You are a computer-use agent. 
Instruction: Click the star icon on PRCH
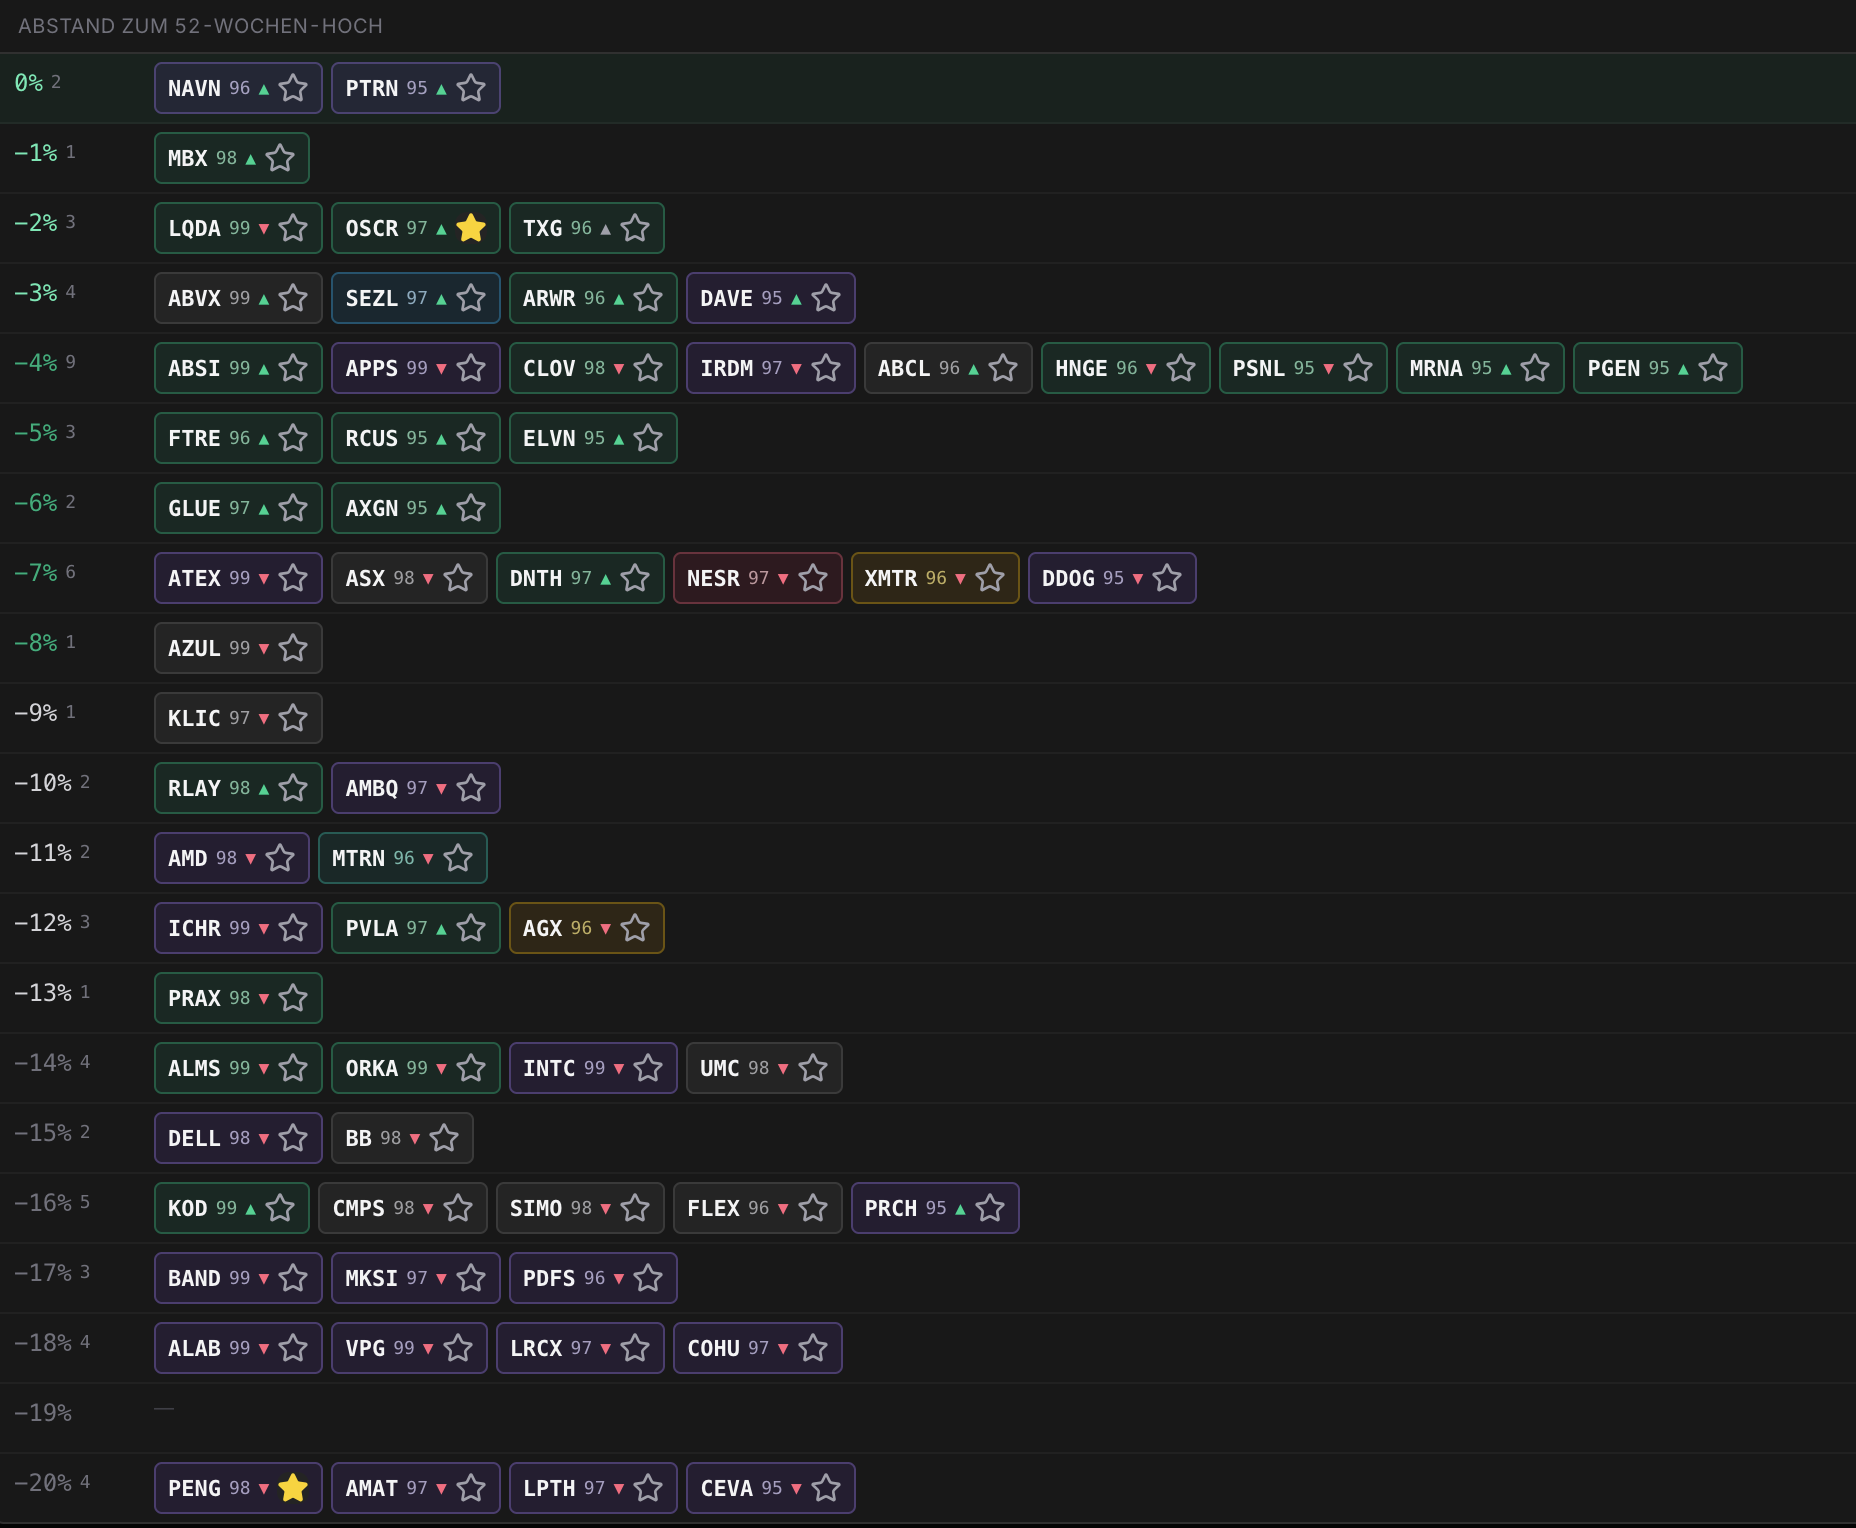[x=990, y=1208]
